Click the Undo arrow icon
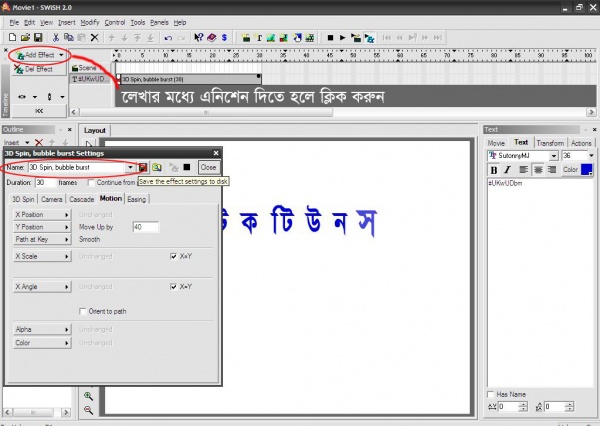The image size is (600, 426). 168,38
